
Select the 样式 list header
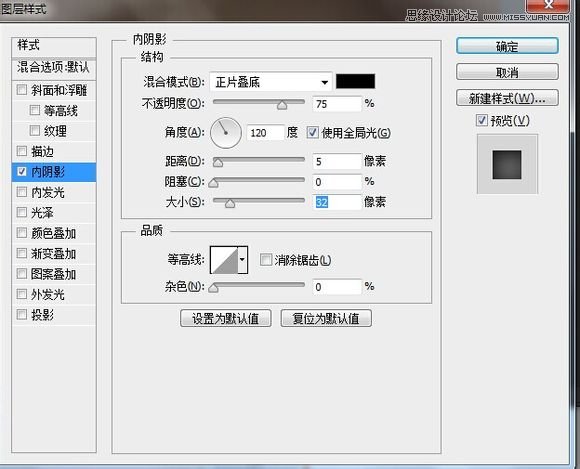54,46
